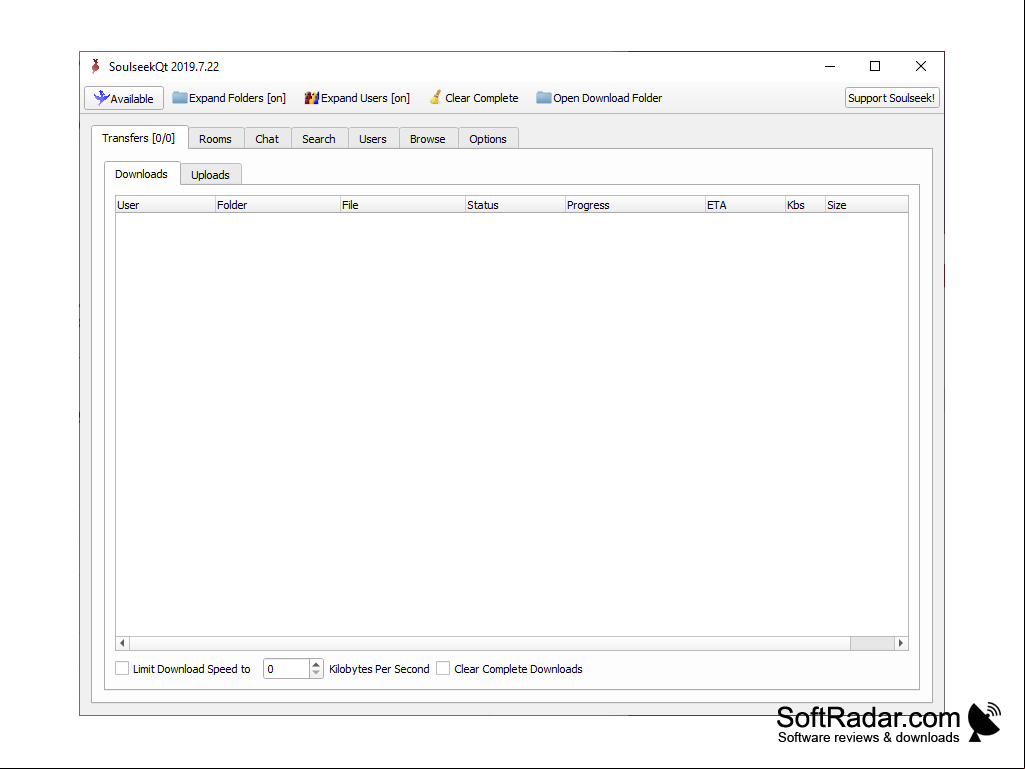Click the Support Soulseek! button
Image resolution: width=1025 pixels, height=769 pixels.
point(892,98)
